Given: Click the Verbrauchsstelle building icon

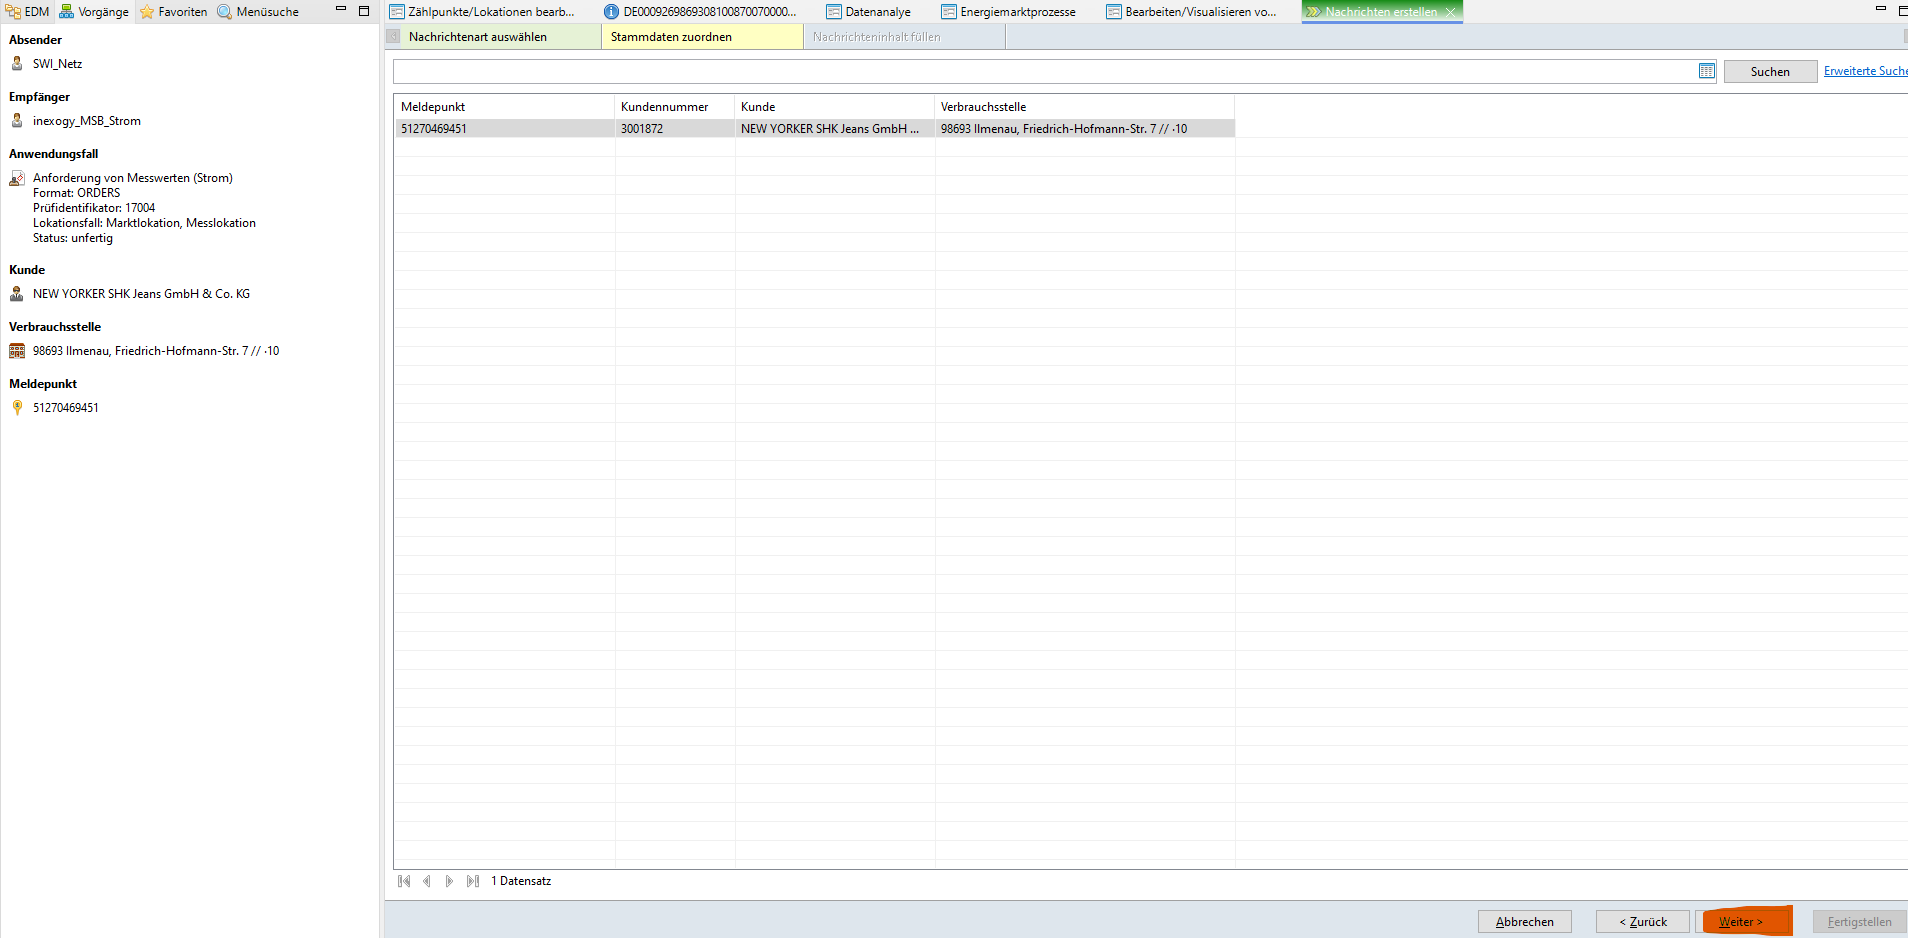Looking at the screenshot, I should pyautogui.click(x=17, y=351).
